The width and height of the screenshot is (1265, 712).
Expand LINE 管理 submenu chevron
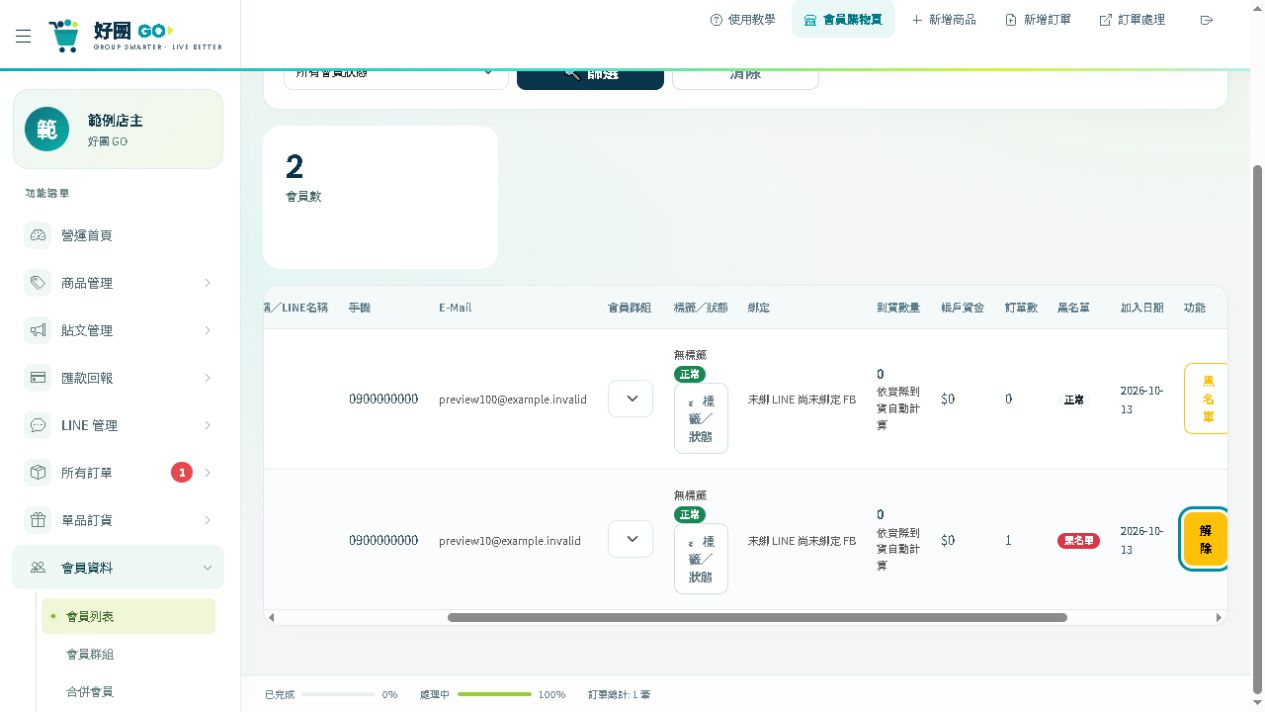coord(207,425)
